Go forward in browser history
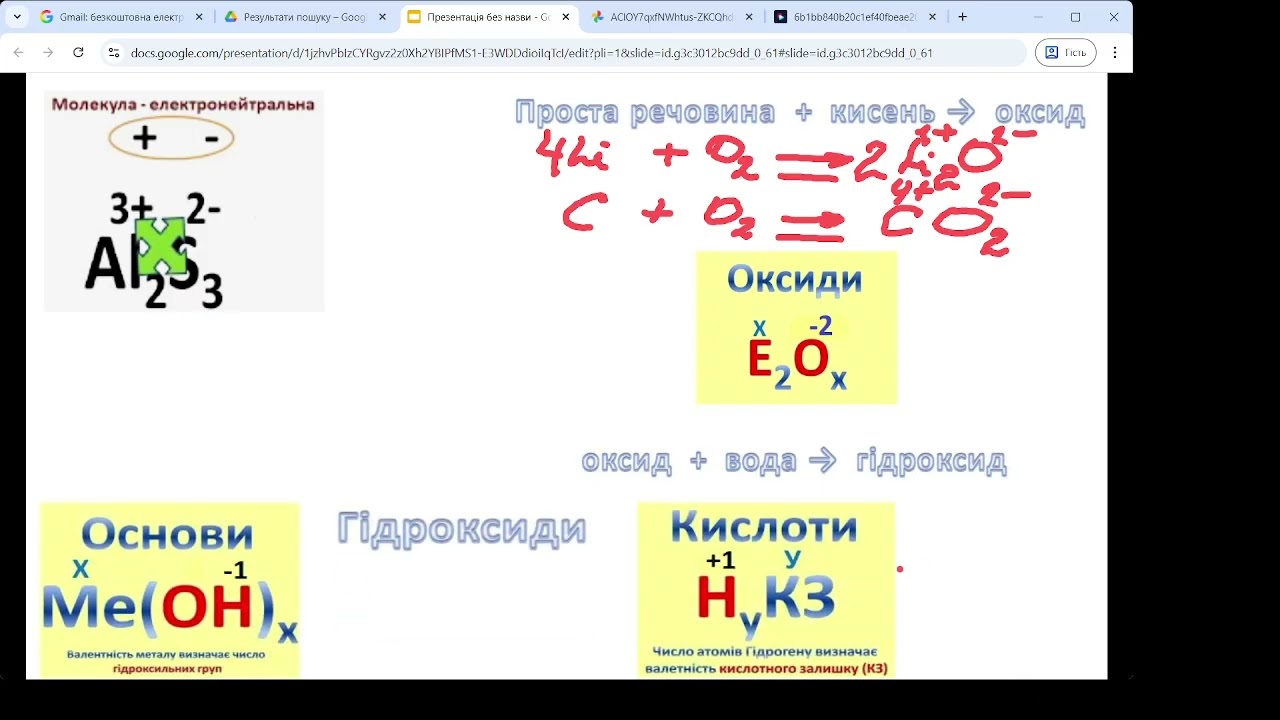The width and height of the screenshot is (1280, 720). 48,52
